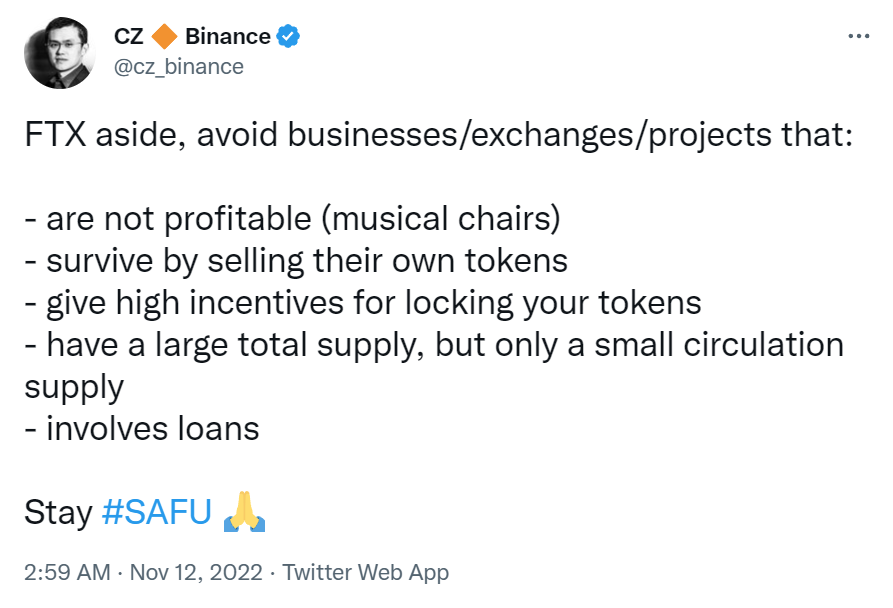Viewport: 893px width, 608px height.
Task: Click the blue verified checkmark badge
Action: [x=288, y=36]
